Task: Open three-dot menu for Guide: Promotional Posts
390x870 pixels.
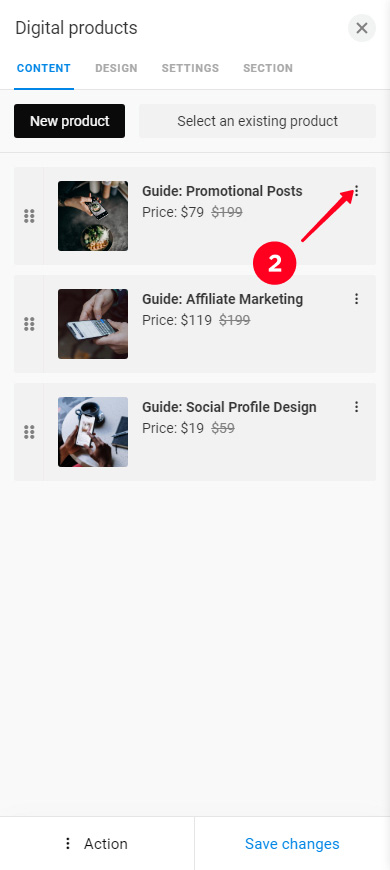Action: coord(357,191)
